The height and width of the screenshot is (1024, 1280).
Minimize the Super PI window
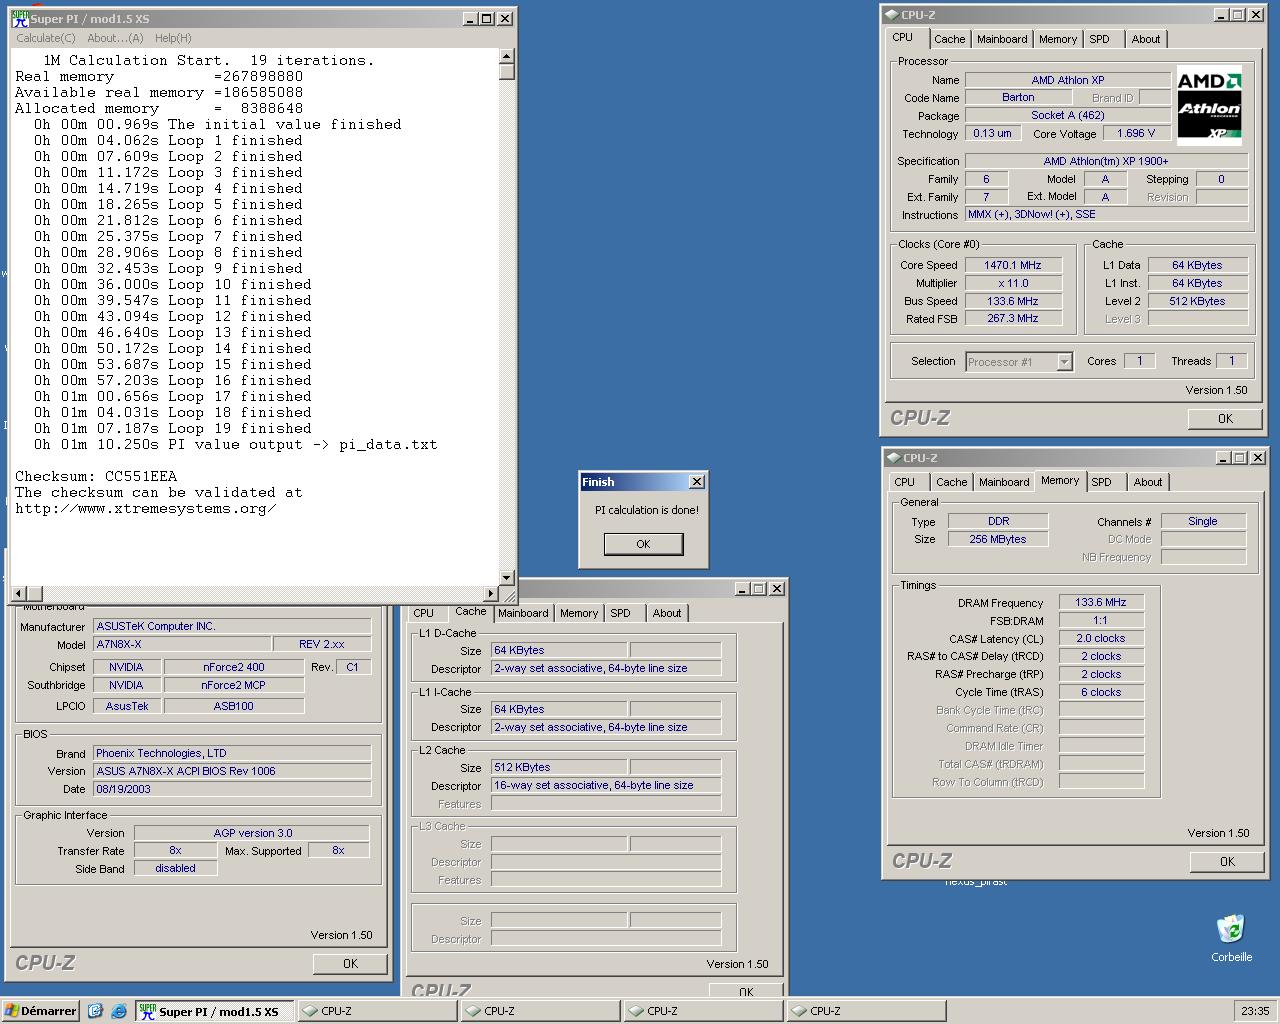pyautogui.click(x=471, y=18)
